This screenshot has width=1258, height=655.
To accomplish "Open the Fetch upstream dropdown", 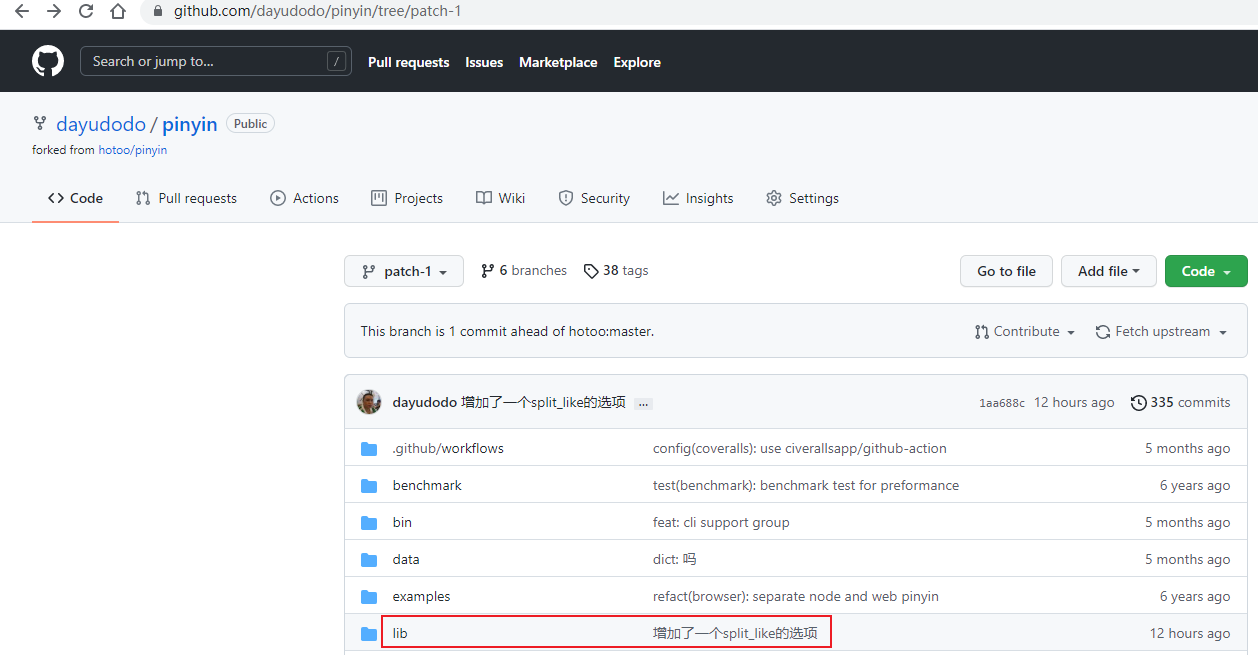I will 1161,332.
